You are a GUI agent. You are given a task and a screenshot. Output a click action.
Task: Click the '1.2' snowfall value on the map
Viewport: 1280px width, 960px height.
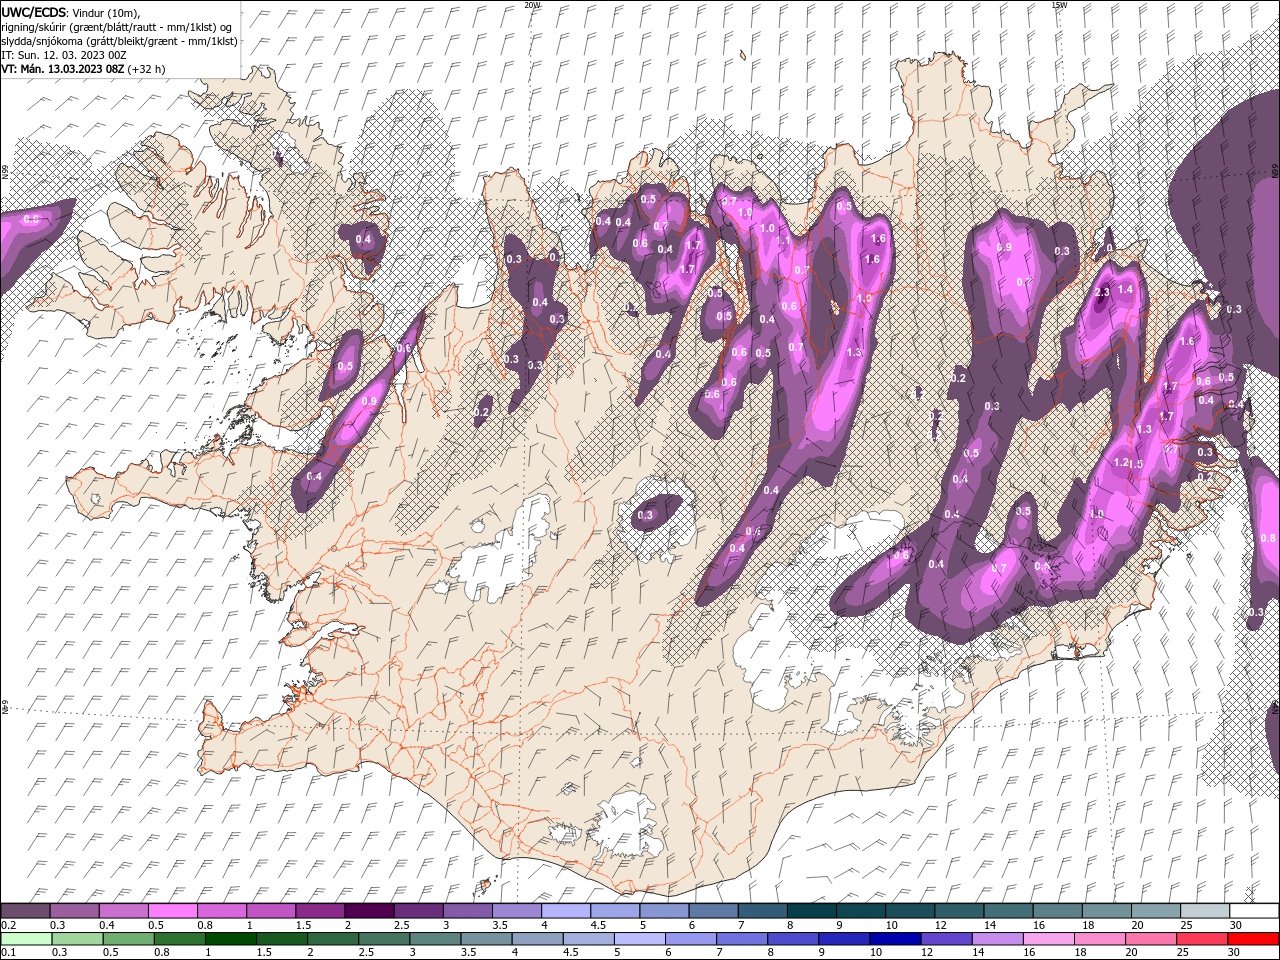1121,463
